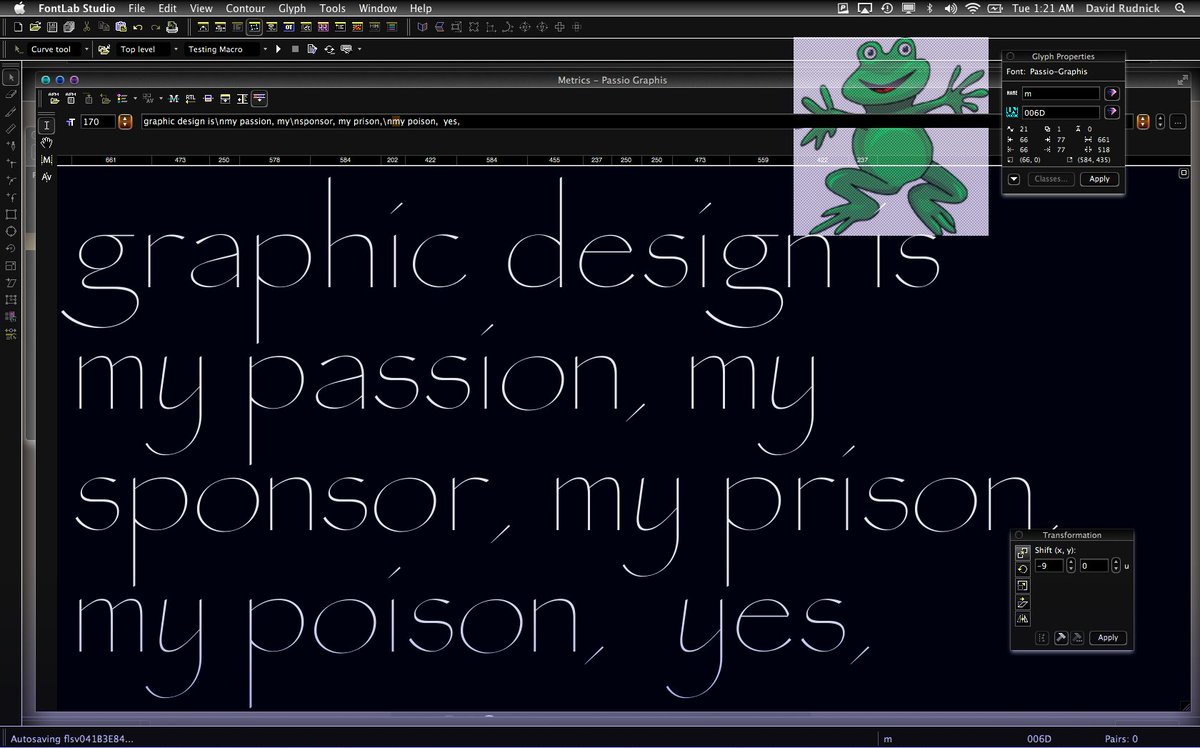Screen dimensions: 1200x748
Task: Click the New font icon in main toolbar
Action: coord(18,27)
